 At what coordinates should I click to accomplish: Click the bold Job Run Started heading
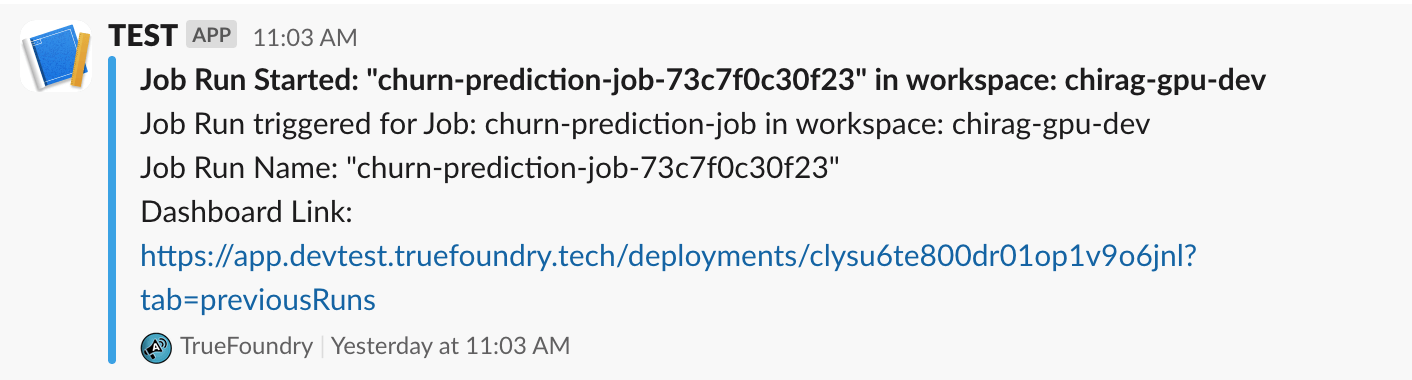pos(703,81)
